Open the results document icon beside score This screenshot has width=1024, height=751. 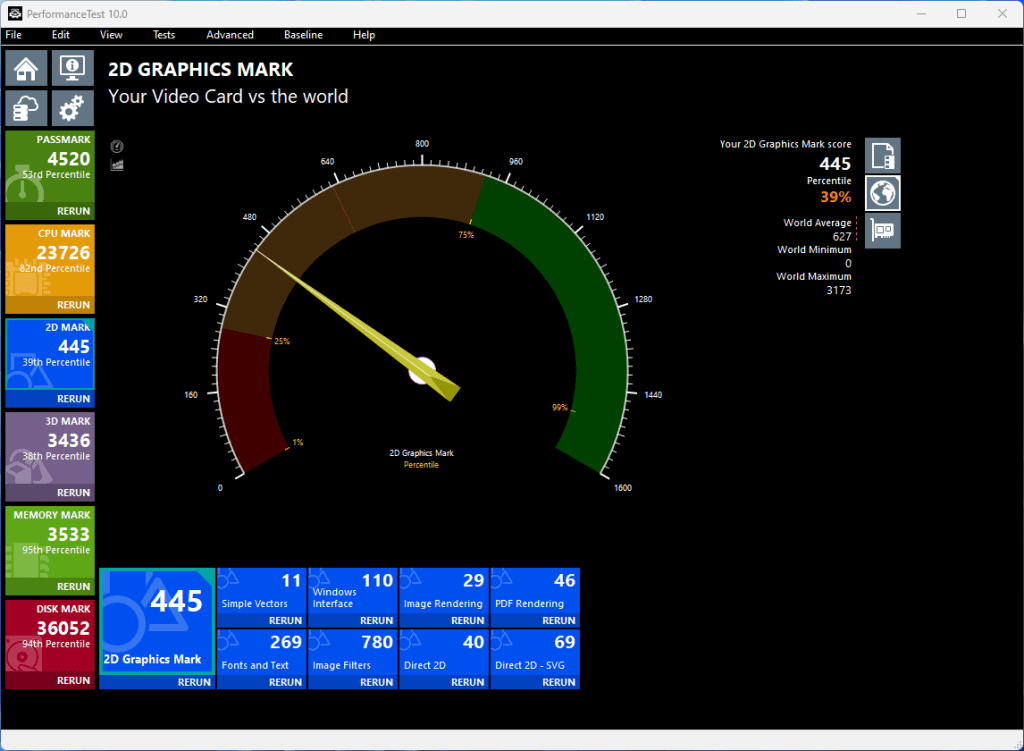point(883,155)
